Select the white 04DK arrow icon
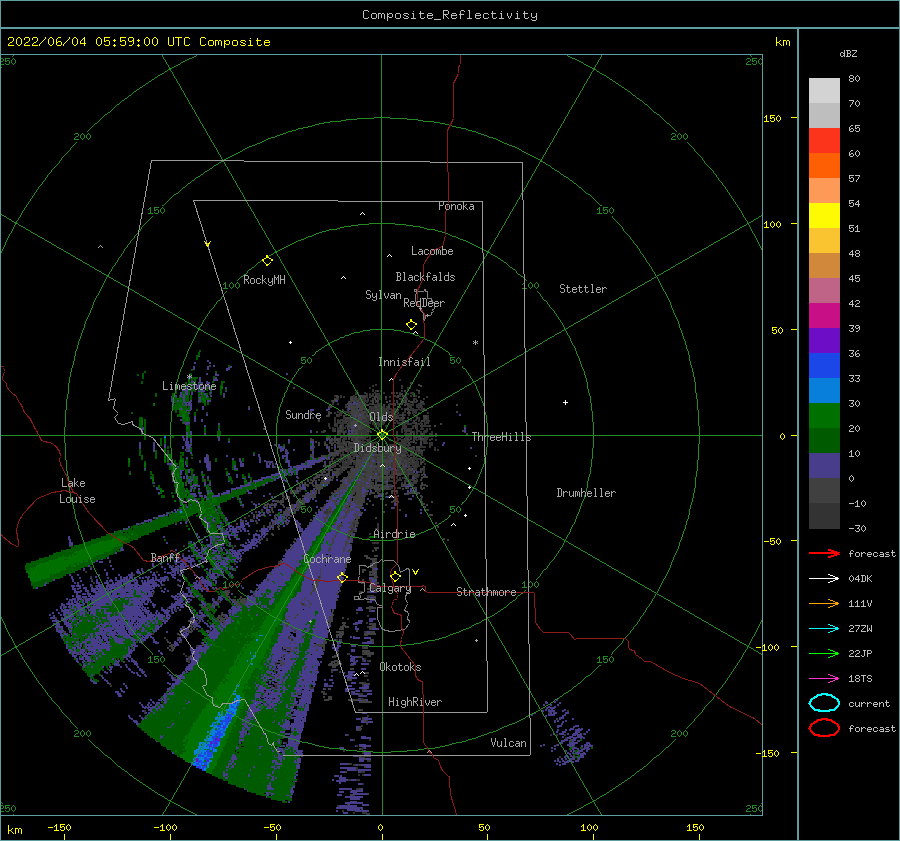900x841 pixels. pyautogui.click(x=824, y=579)
